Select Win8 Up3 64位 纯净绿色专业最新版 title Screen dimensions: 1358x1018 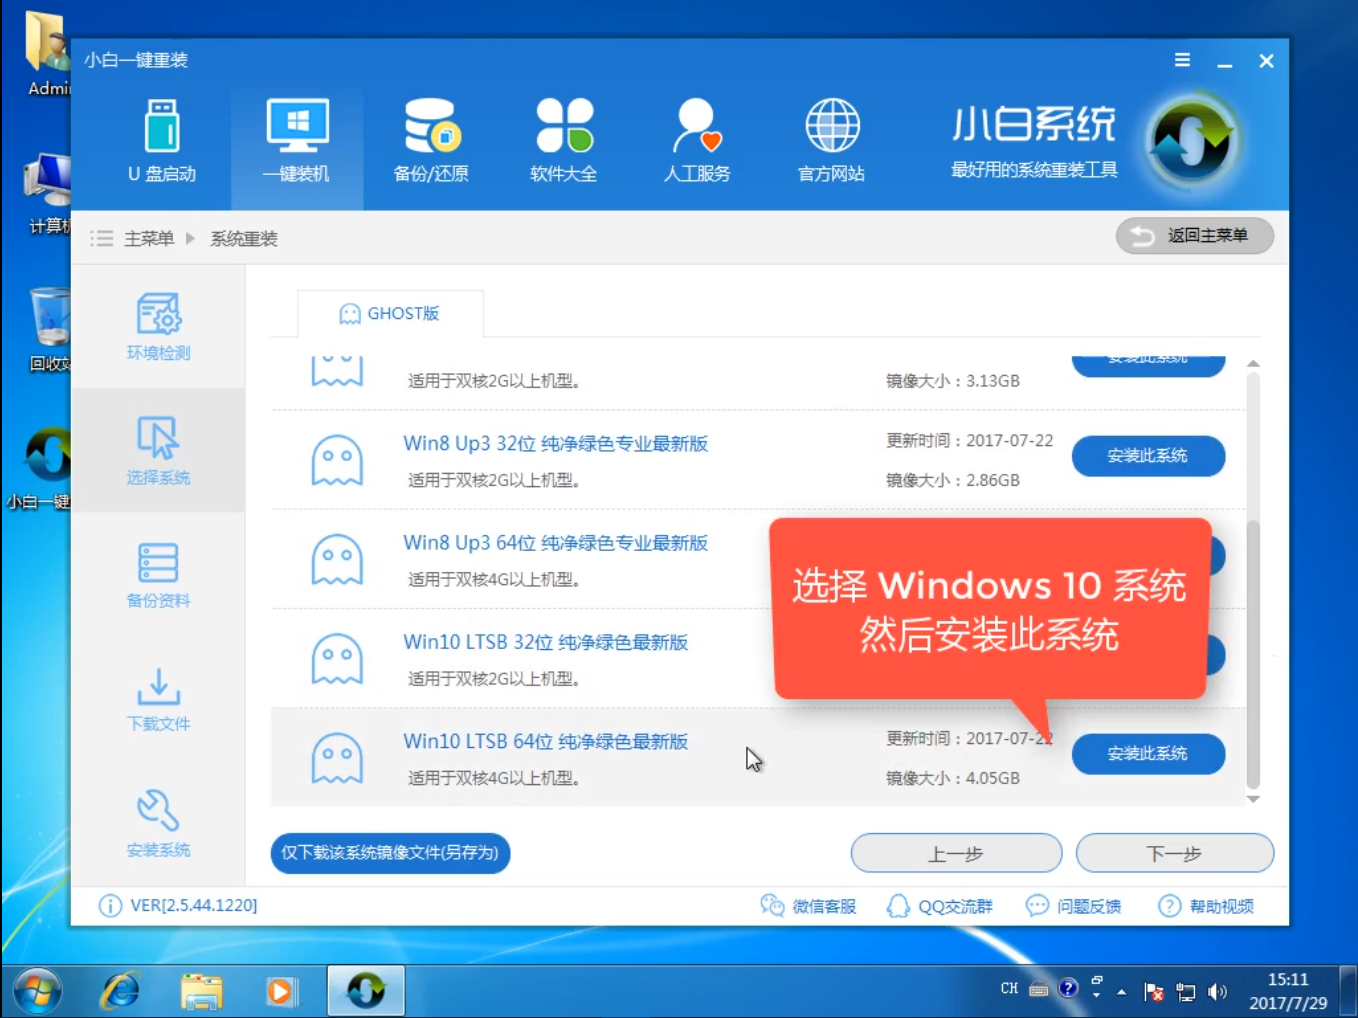pyautogui.click(x=555, y=542)
